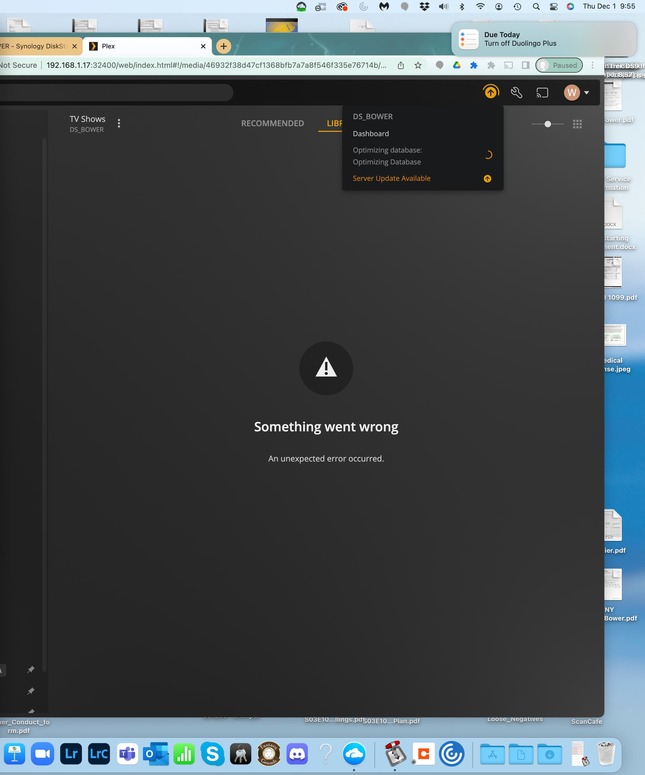Open the TV Shows library options menu
645x775 pixels.
(119, 123)
